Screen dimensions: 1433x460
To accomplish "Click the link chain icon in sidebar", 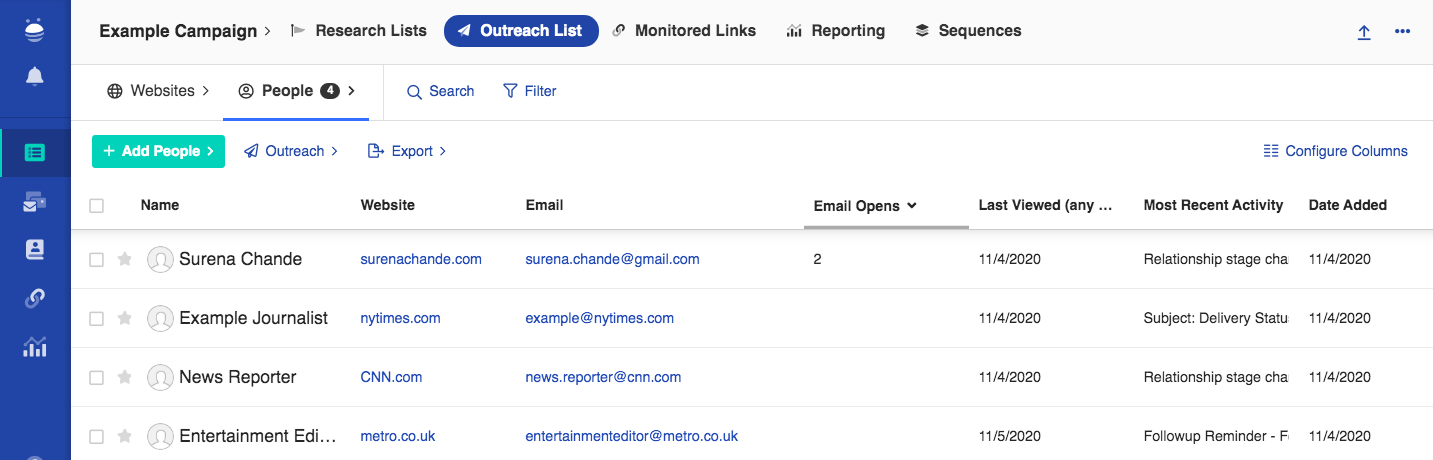I will coord(35,298).
